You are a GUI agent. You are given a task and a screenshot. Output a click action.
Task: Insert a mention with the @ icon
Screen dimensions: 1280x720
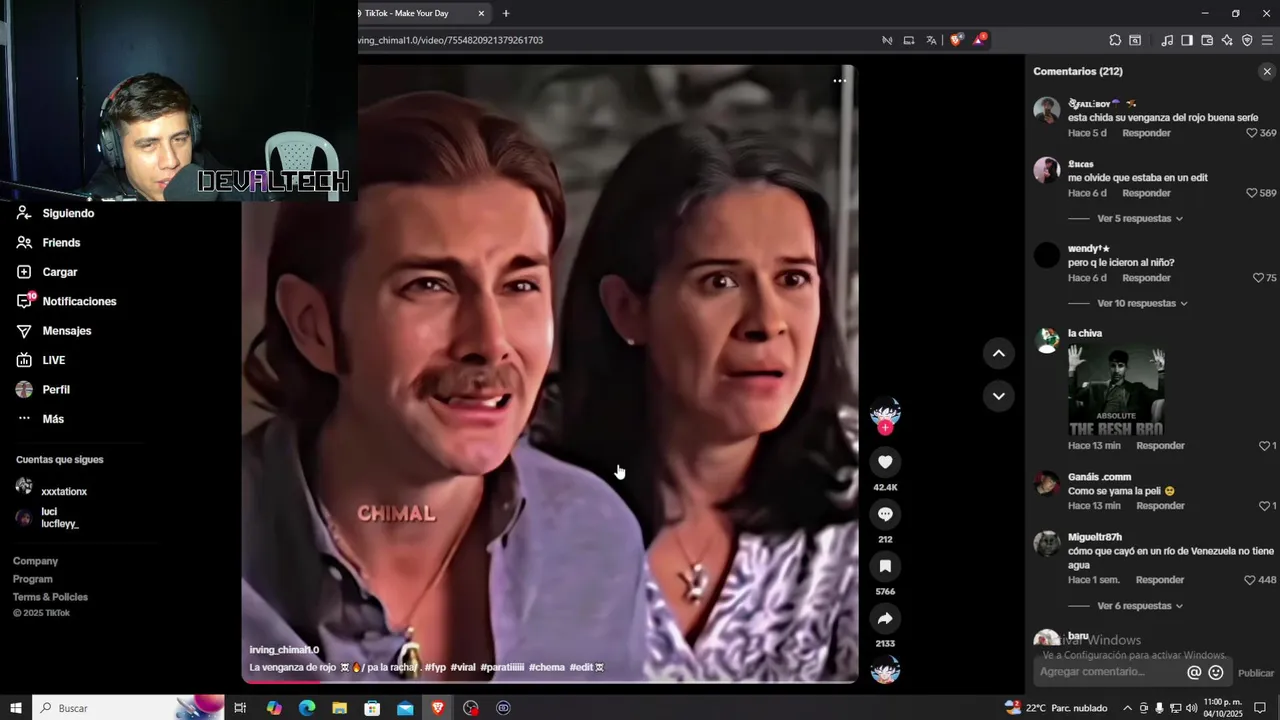pos(1194,673)
